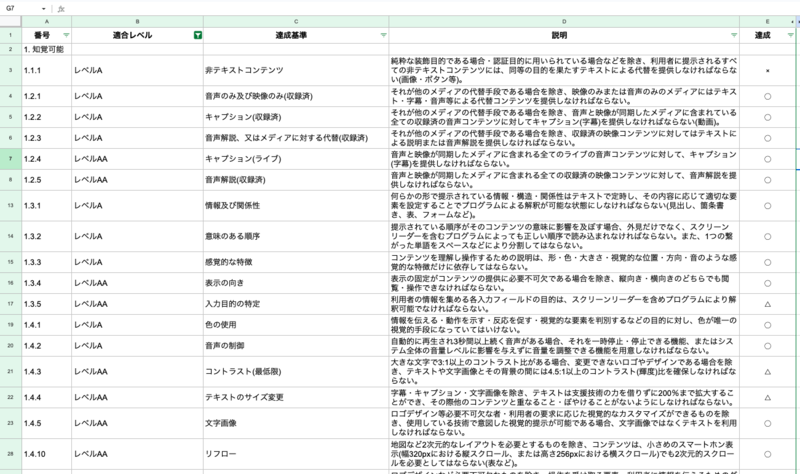Select column C header
The image size is (800, 474).
tap(296, 21)
